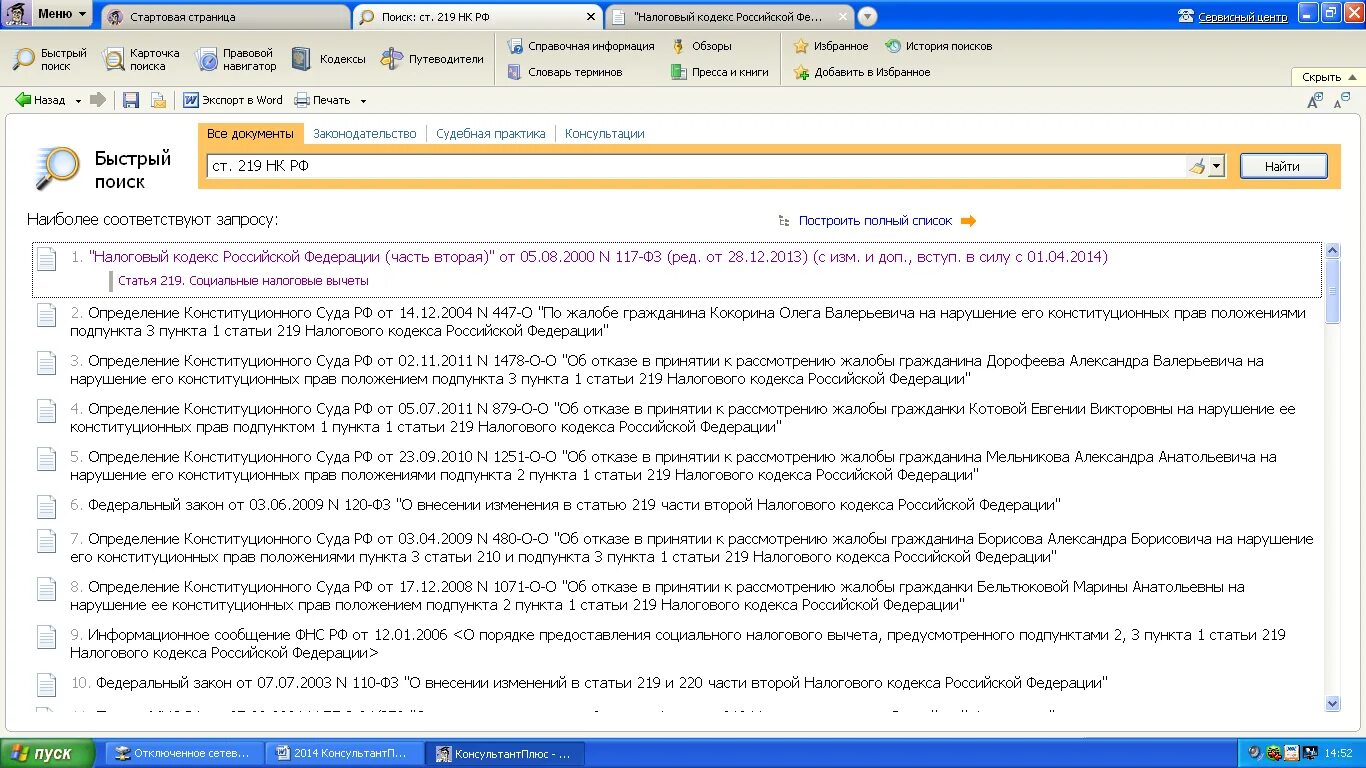Close the Налоговый кодекс tab
The height and width of the screenshot is (768, 1366).
click(843, 17)
